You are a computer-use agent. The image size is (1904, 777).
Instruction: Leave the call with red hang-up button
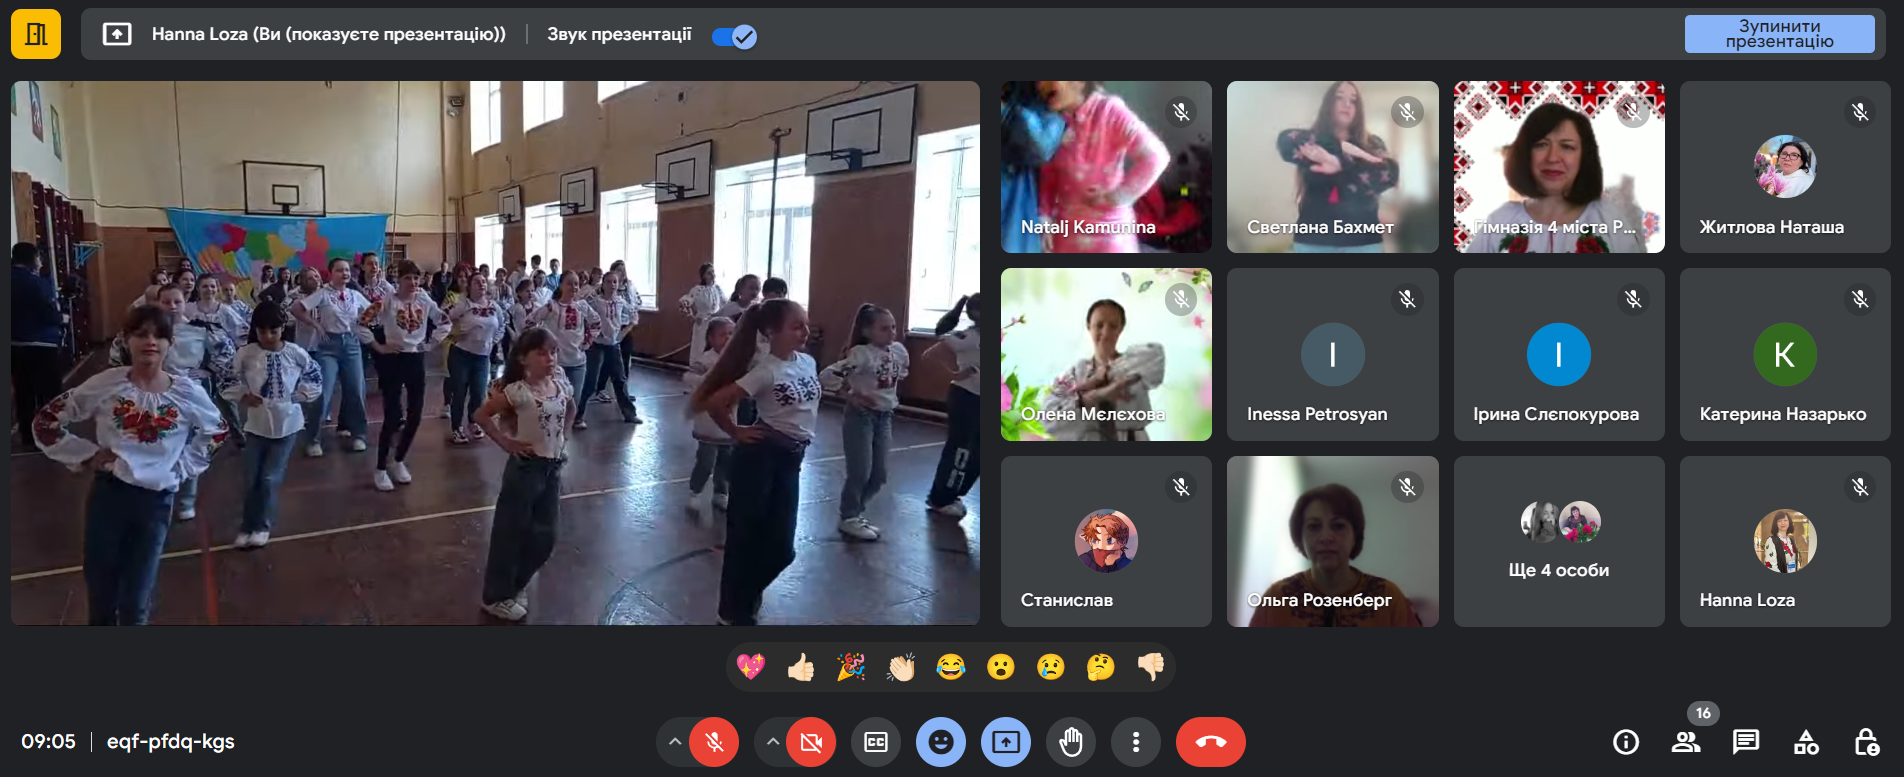pos(1210,742)
